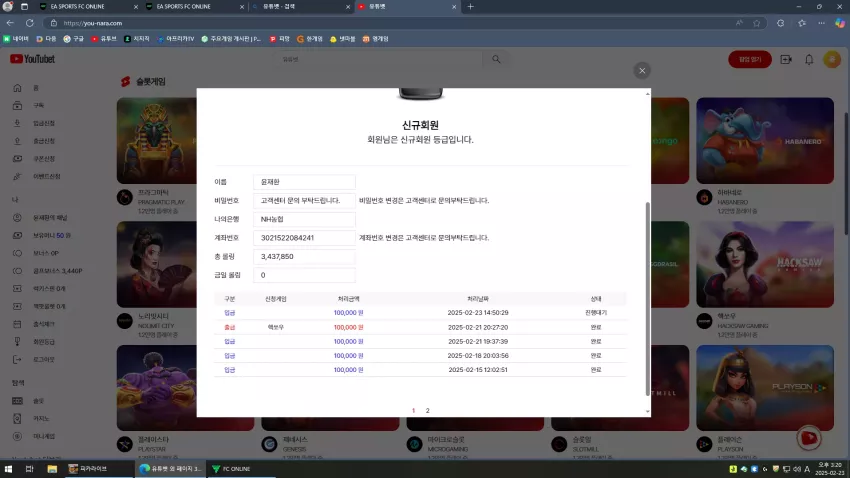Open the Playson game thumbnail
The width and height of the screenshot is (850, 478).
click(x=765, y=388)
